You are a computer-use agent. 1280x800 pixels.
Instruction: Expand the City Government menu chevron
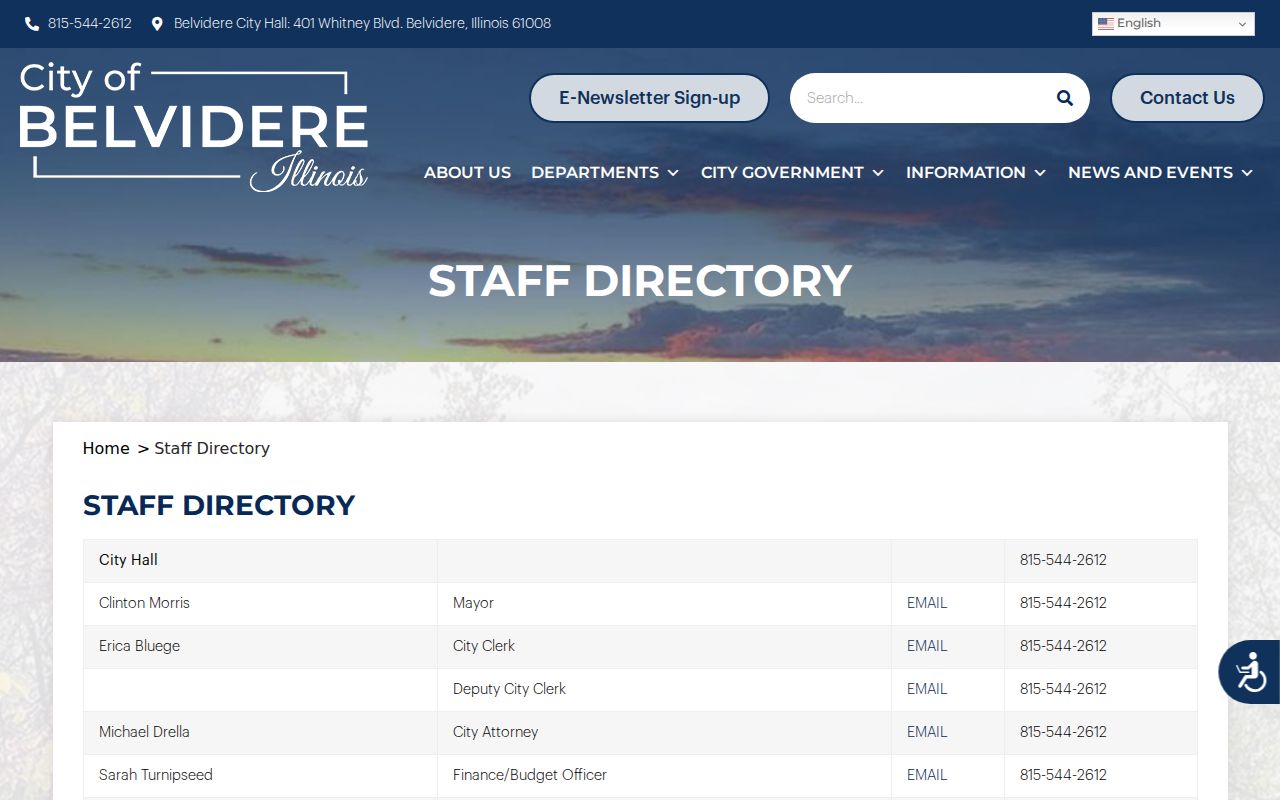click(878, 173)
